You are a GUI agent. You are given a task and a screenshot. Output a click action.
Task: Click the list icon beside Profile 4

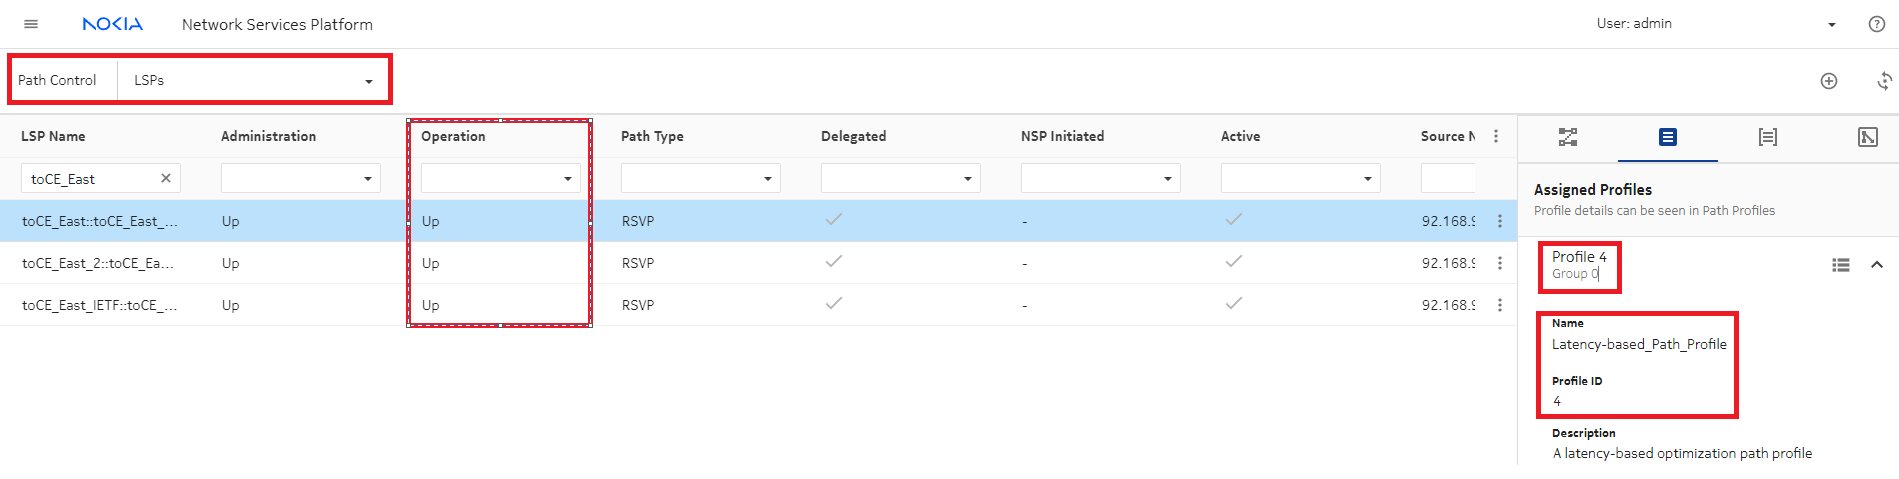click(1840, 265)
